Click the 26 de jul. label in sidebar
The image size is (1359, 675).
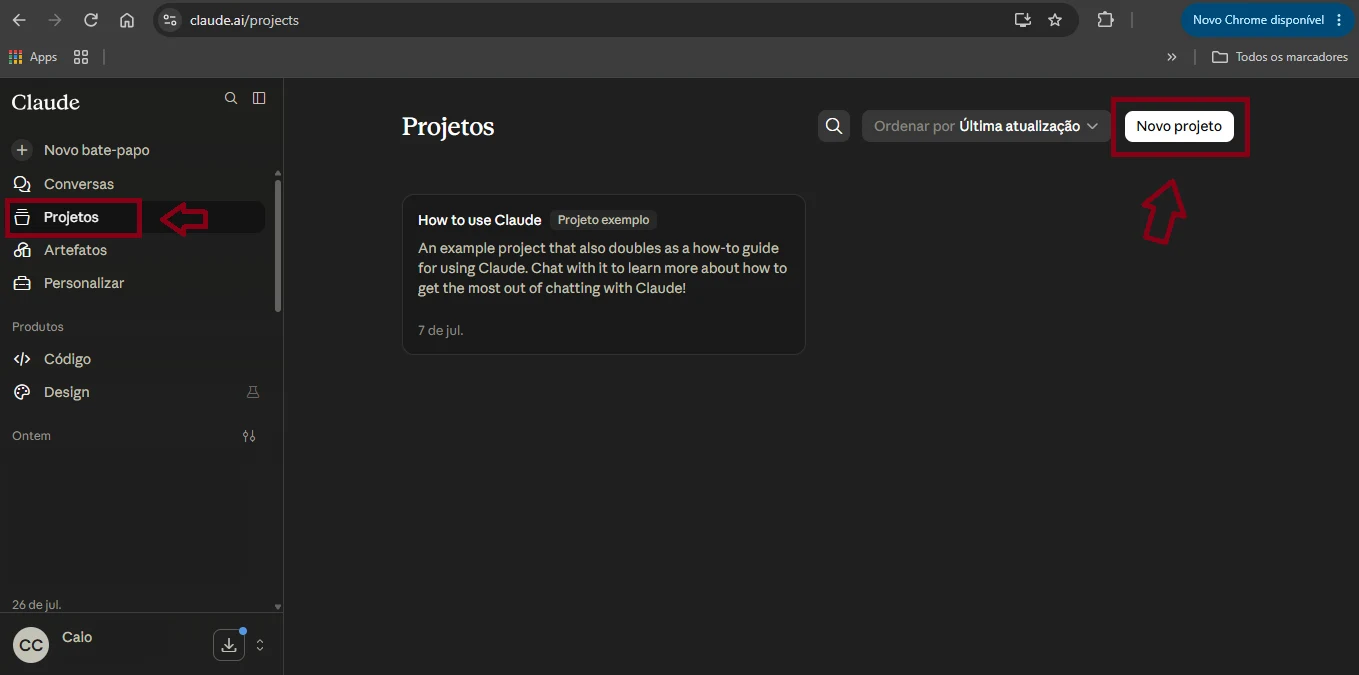pyautogui.click(x=36, y=605)
